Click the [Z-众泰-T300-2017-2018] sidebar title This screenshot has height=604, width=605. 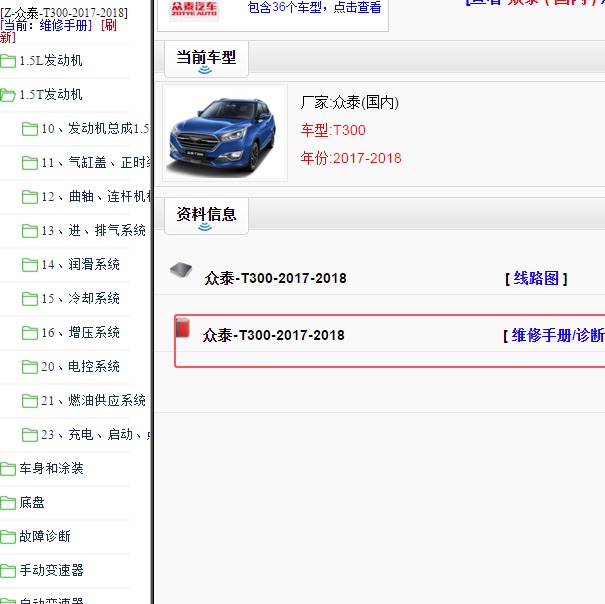64,13
